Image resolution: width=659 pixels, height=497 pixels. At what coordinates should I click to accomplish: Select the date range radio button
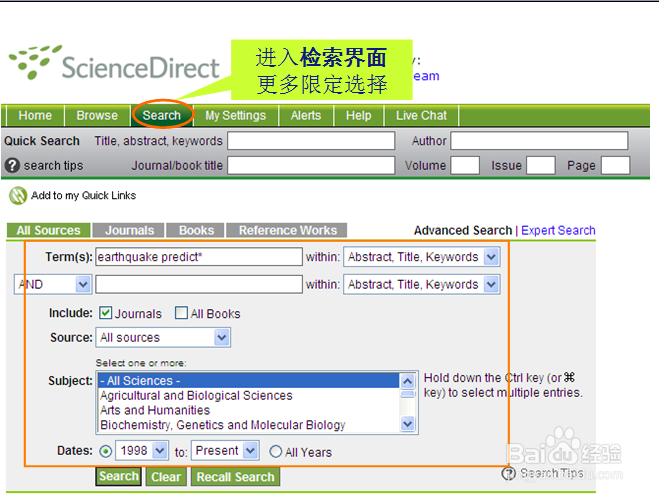pyautogui.click(x=105, y=452)
